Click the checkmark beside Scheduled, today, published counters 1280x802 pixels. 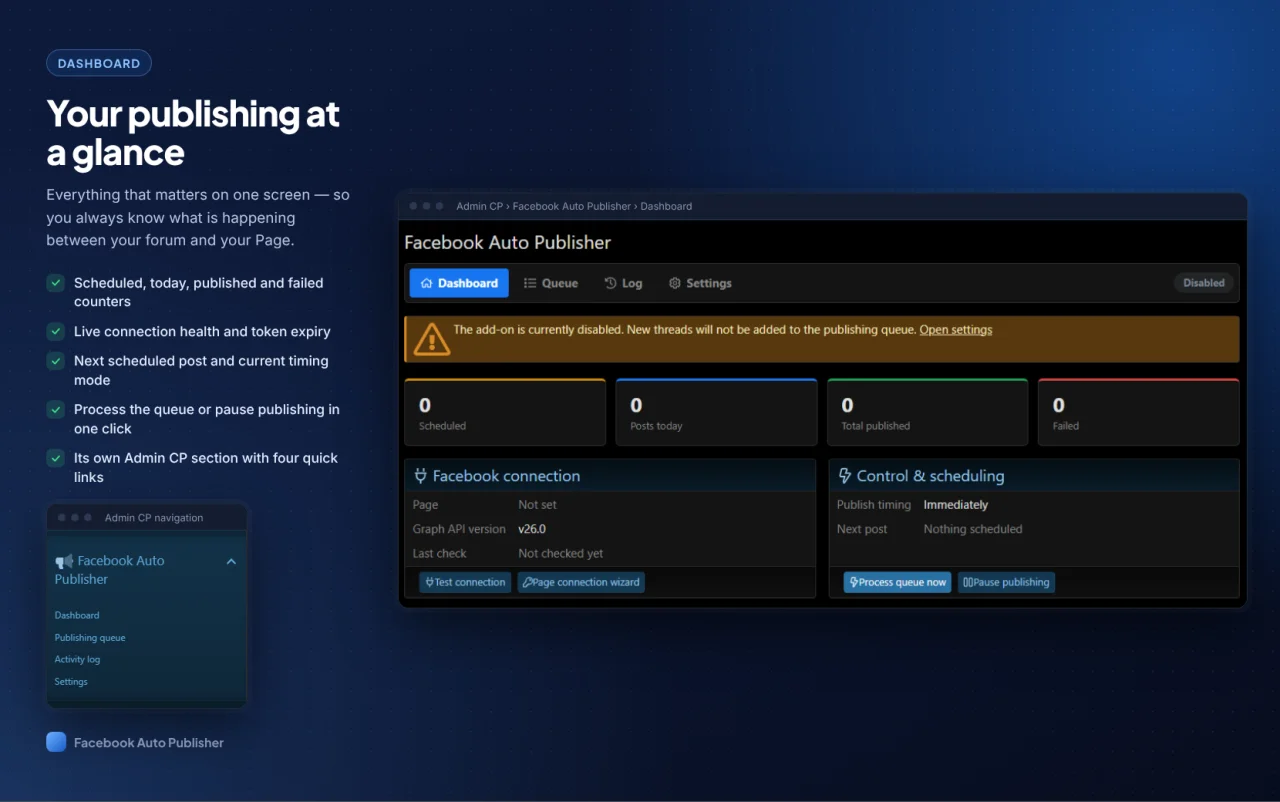click(56, 283)
